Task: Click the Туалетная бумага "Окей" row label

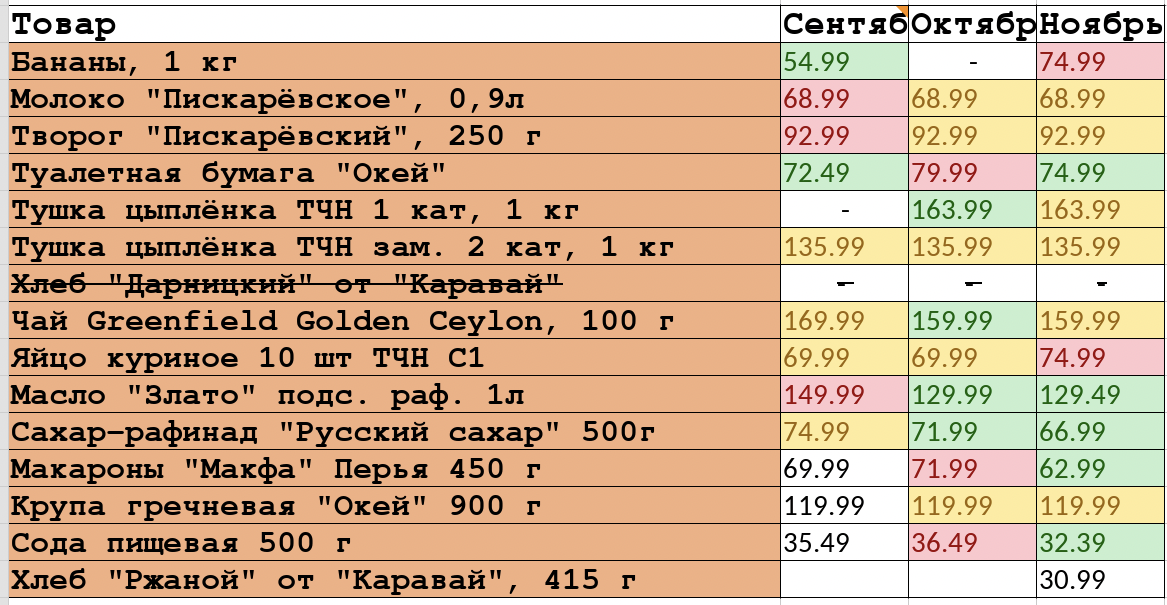Action: click(394, 173)
